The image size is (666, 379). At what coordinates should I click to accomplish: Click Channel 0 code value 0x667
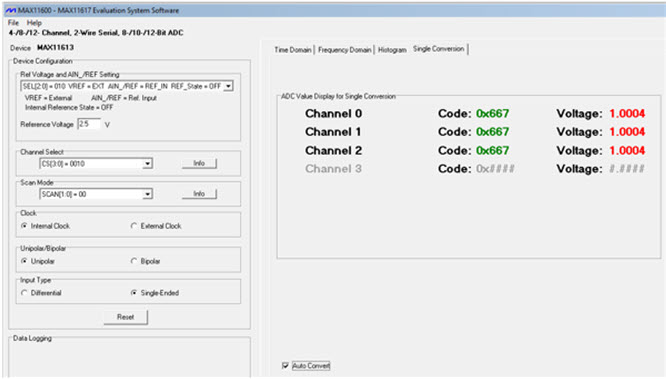[x=492, y=114]
